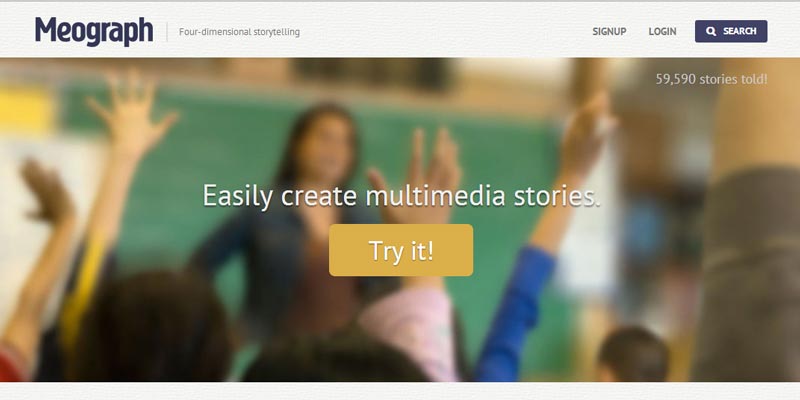Click the white strip below the hero image

coord(400,391)
